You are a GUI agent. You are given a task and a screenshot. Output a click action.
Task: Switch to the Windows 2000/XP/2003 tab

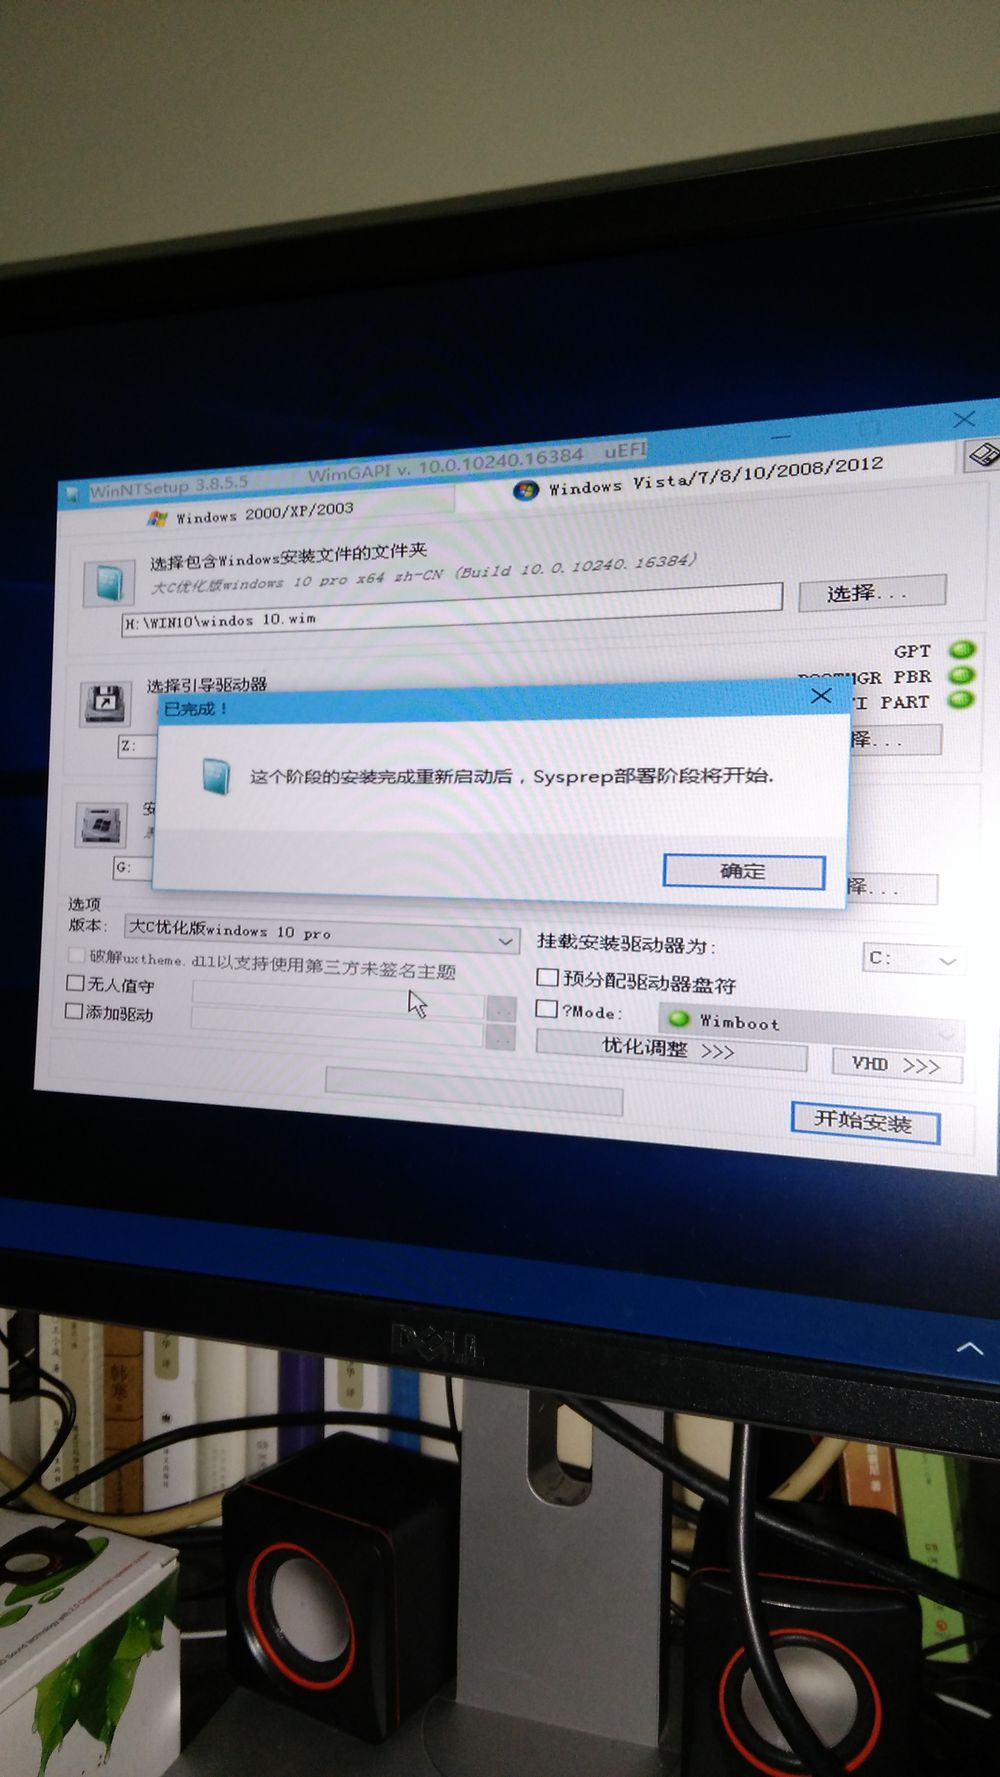pos(252,514)
